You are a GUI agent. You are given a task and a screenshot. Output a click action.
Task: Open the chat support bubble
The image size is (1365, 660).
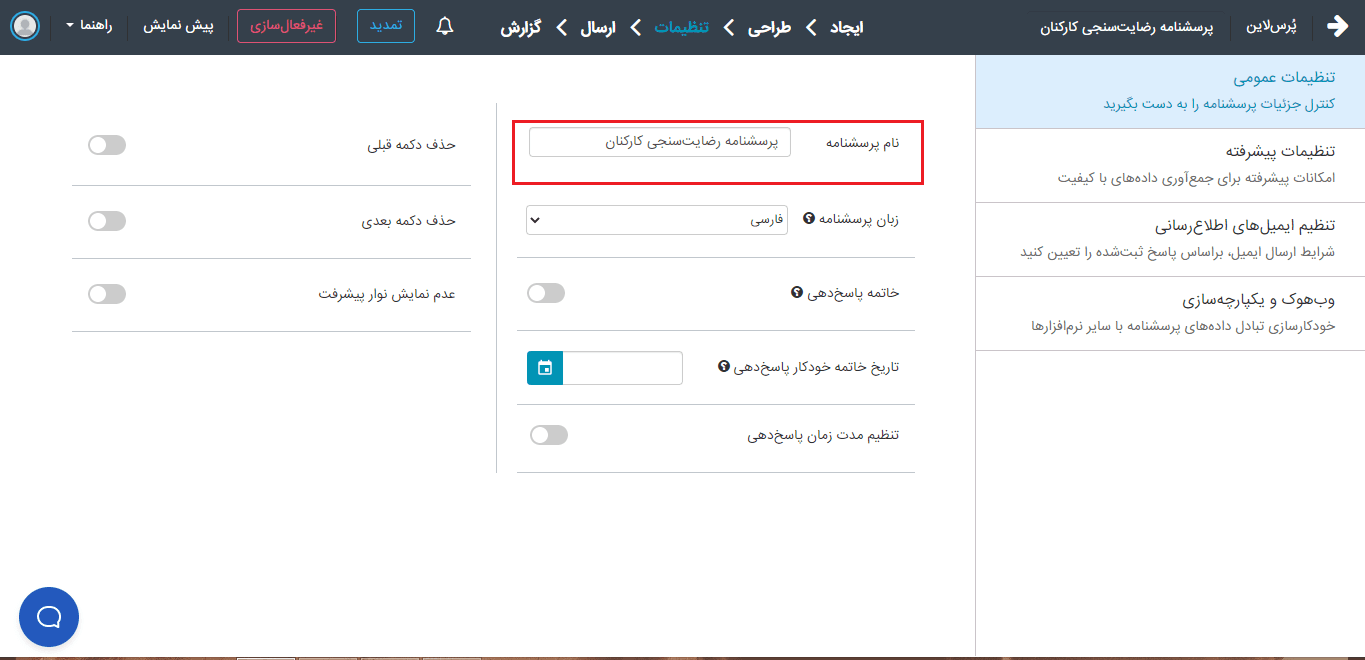49,617
